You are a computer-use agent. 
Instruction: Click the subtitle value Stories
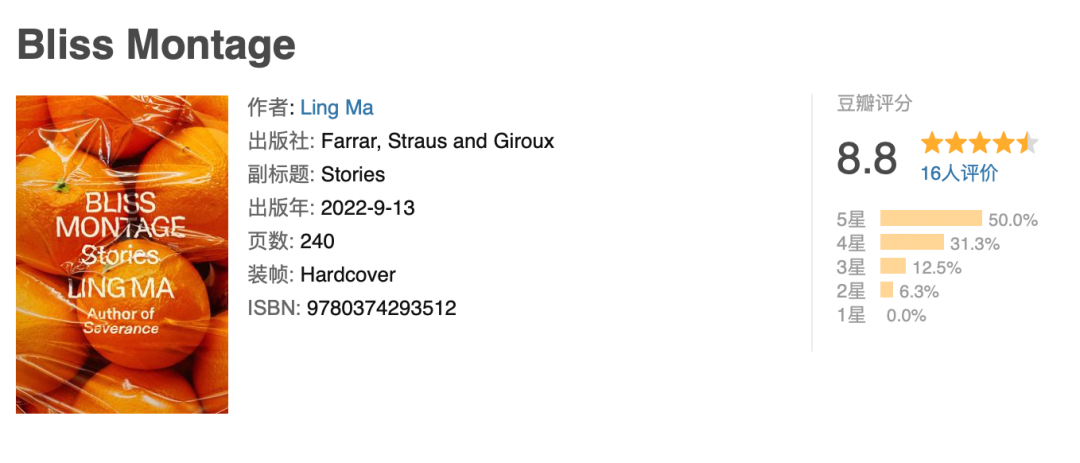pyautogui.click(x=353, y=175)
